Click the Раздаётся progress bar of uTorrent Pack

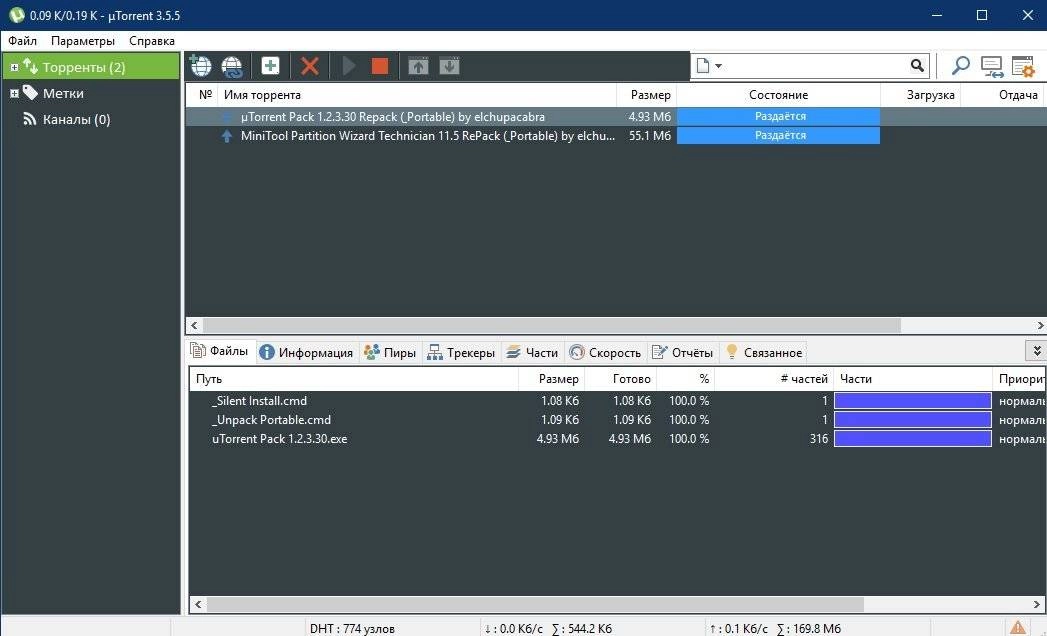(778, 116)
